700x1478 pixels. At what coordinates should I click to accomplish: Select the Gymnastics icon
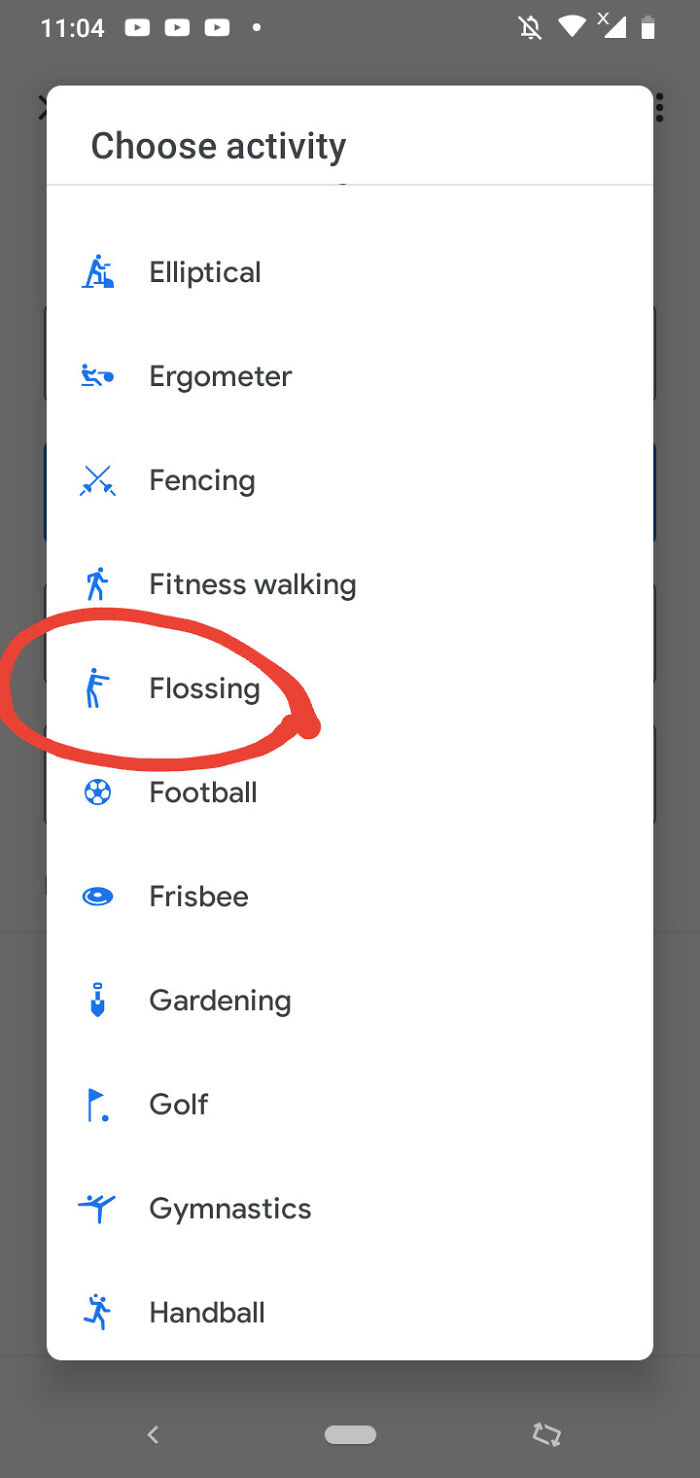96,1207
